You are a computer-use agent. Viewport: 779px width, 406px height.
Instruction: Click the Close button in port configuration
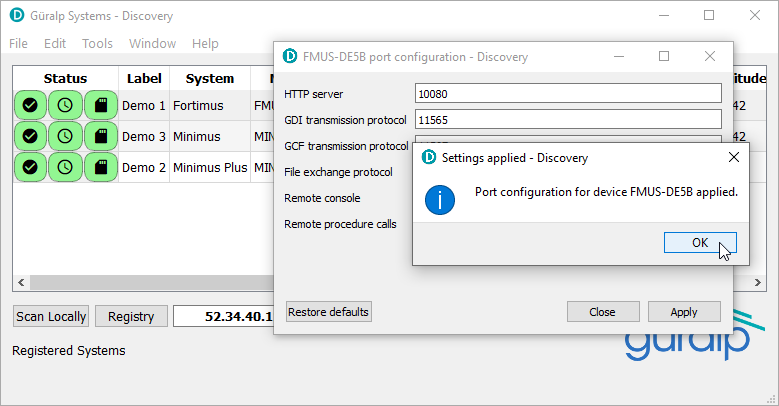coord(603,312)
